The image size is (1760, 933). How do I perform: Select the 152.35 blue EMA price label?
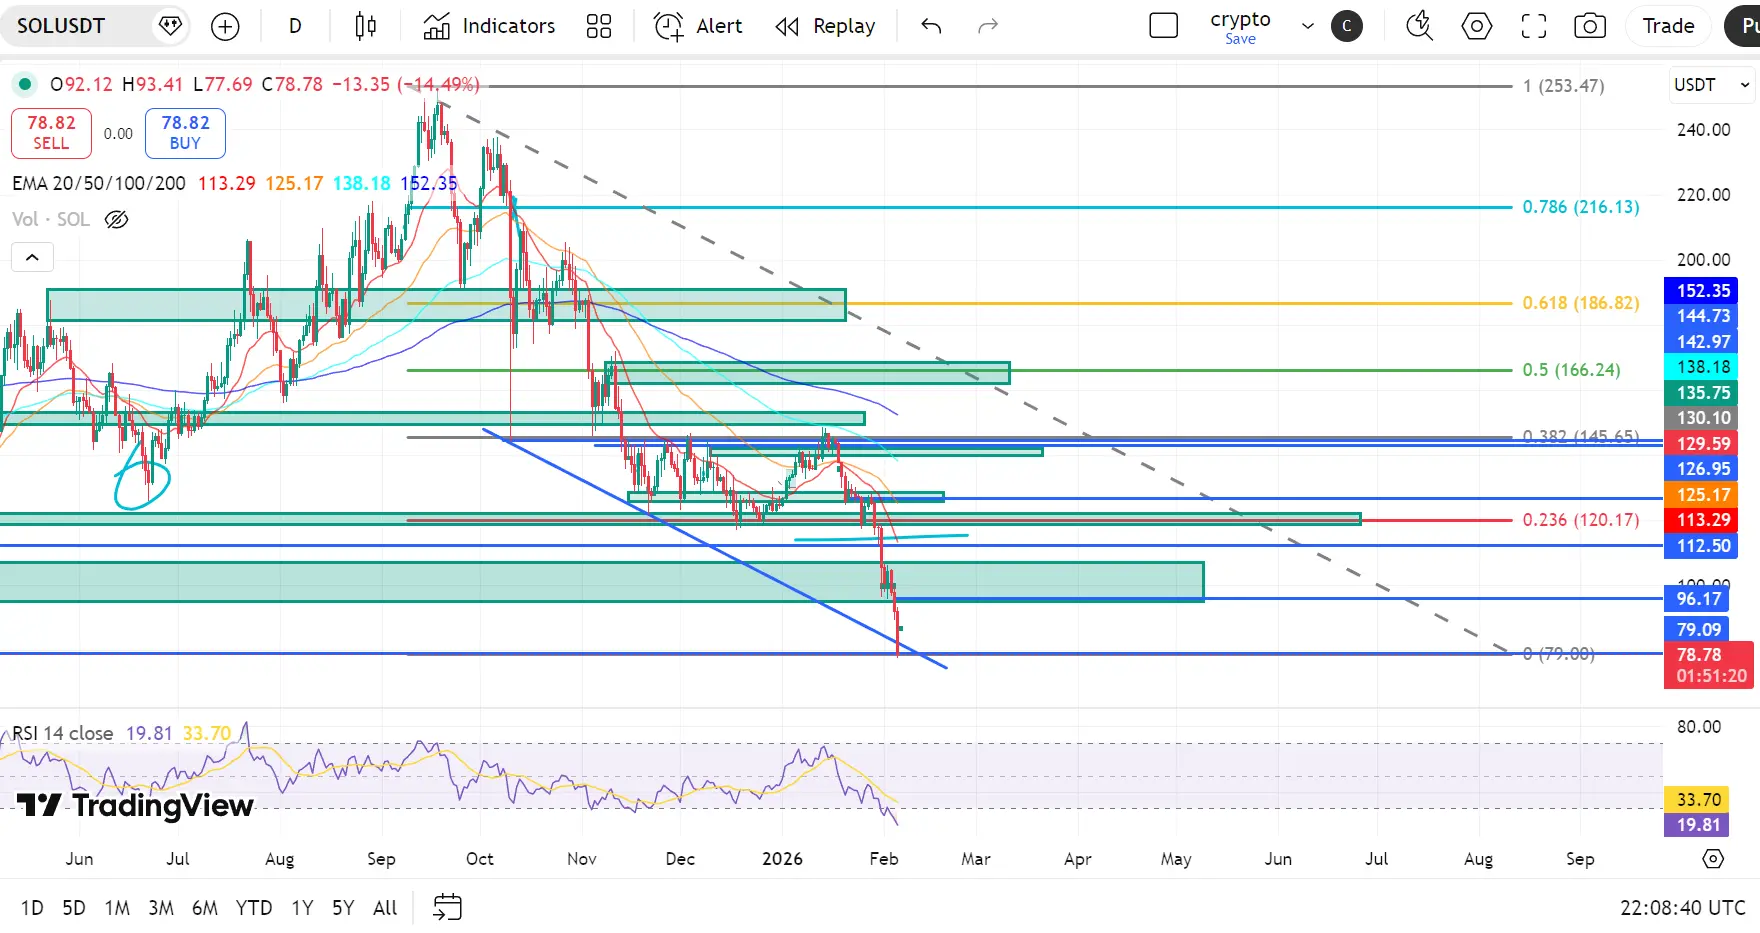[x=1703, y=291]
